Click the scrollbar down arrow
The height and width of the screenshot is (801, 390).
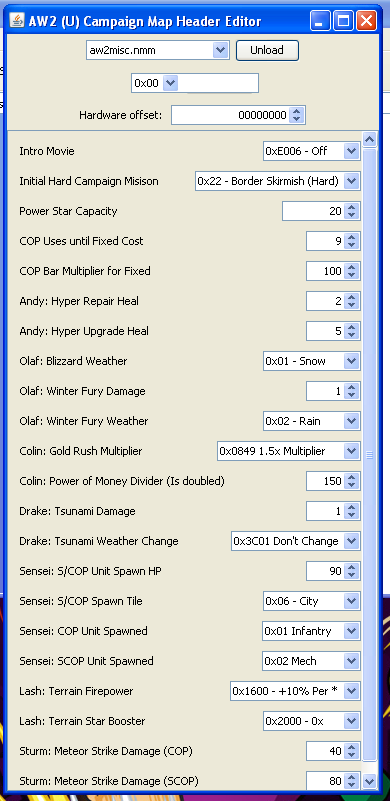point(370,781)
